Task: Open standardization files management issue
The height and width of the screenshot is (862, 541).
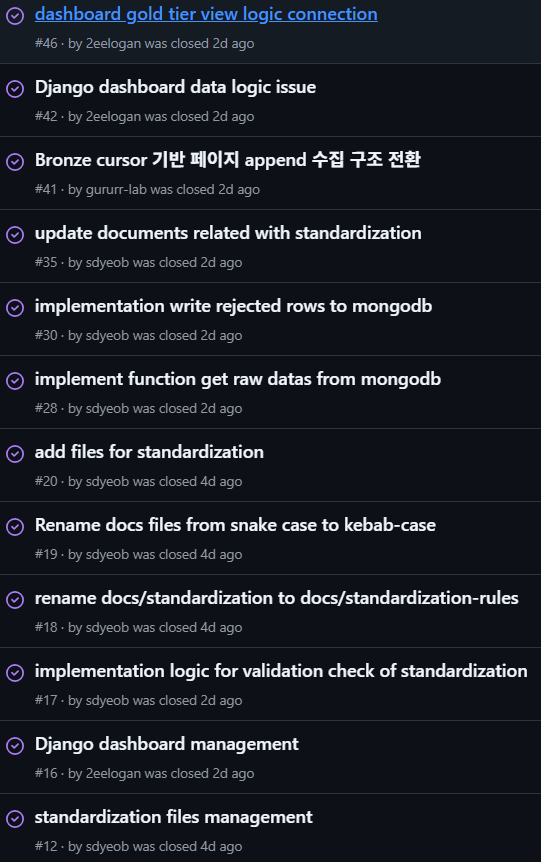Action: pos(174,817)
